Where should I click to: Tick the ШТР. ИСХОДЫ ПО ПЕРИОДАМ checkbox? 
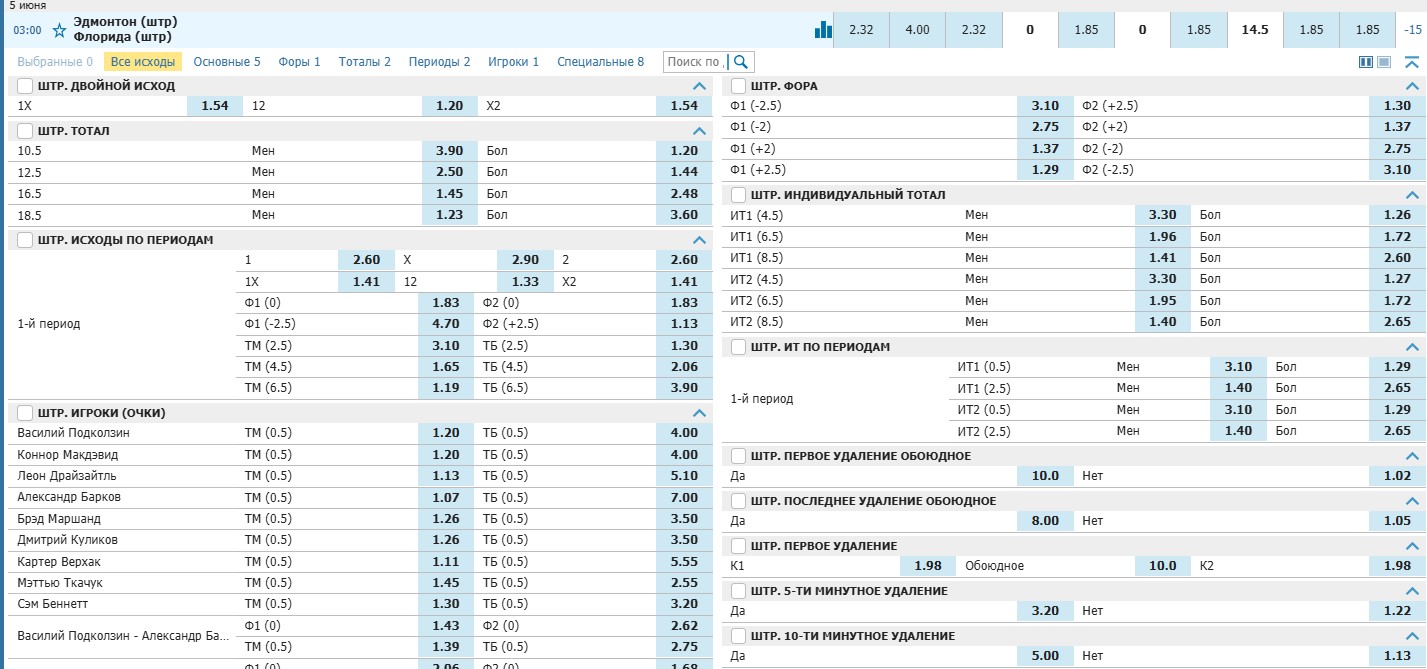pyautogui.click(x=25, y=240)
